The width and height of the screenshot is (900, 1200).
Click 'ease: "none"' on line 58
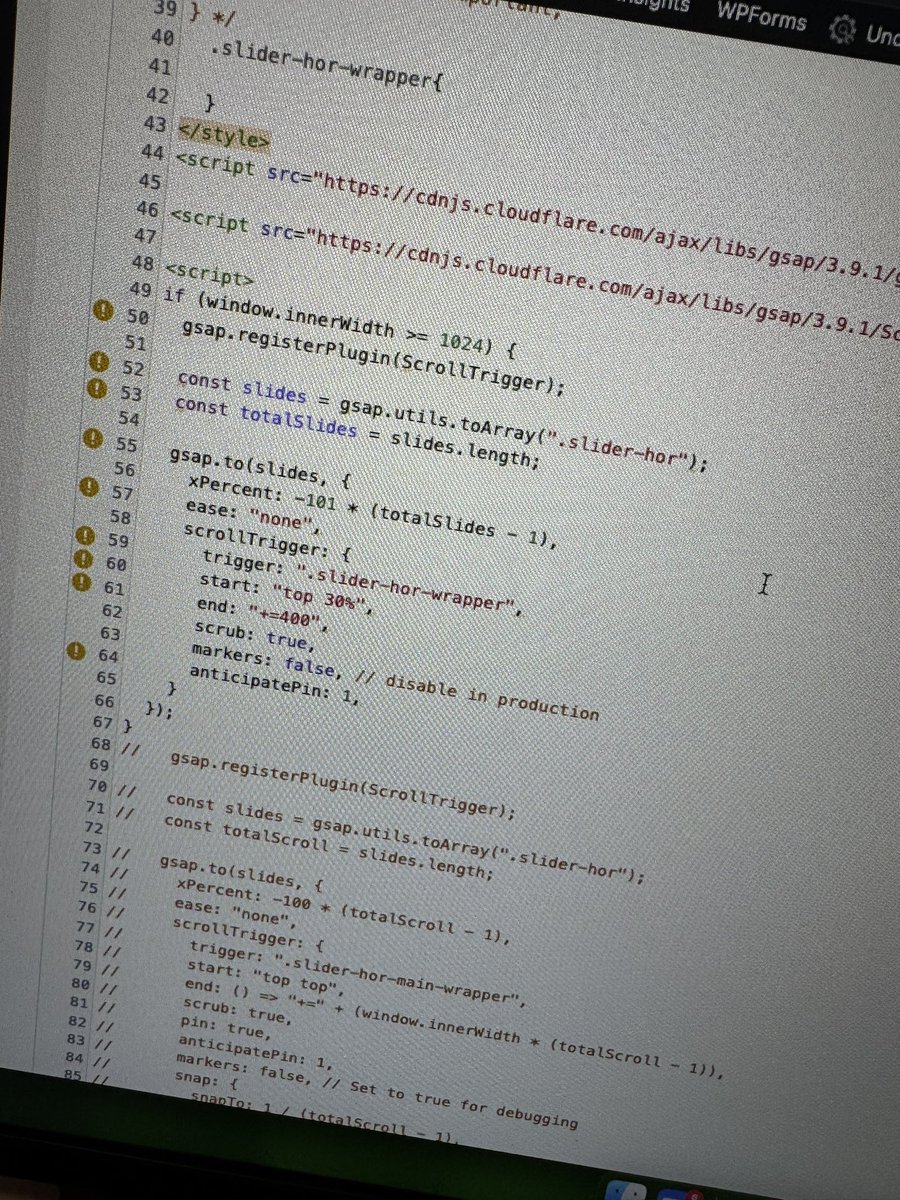click(x=250, y=514)
